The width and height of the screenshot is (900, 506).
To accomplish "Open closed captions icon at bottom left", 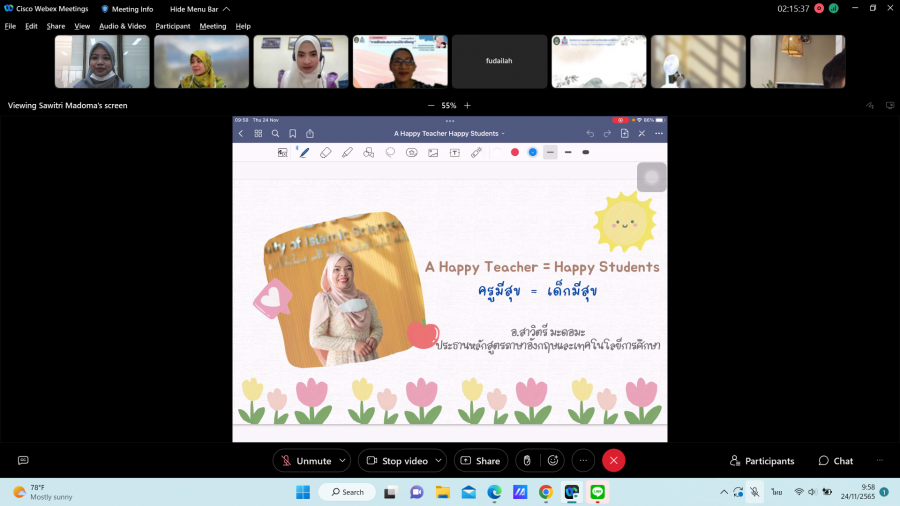I will tap(23, 460).
